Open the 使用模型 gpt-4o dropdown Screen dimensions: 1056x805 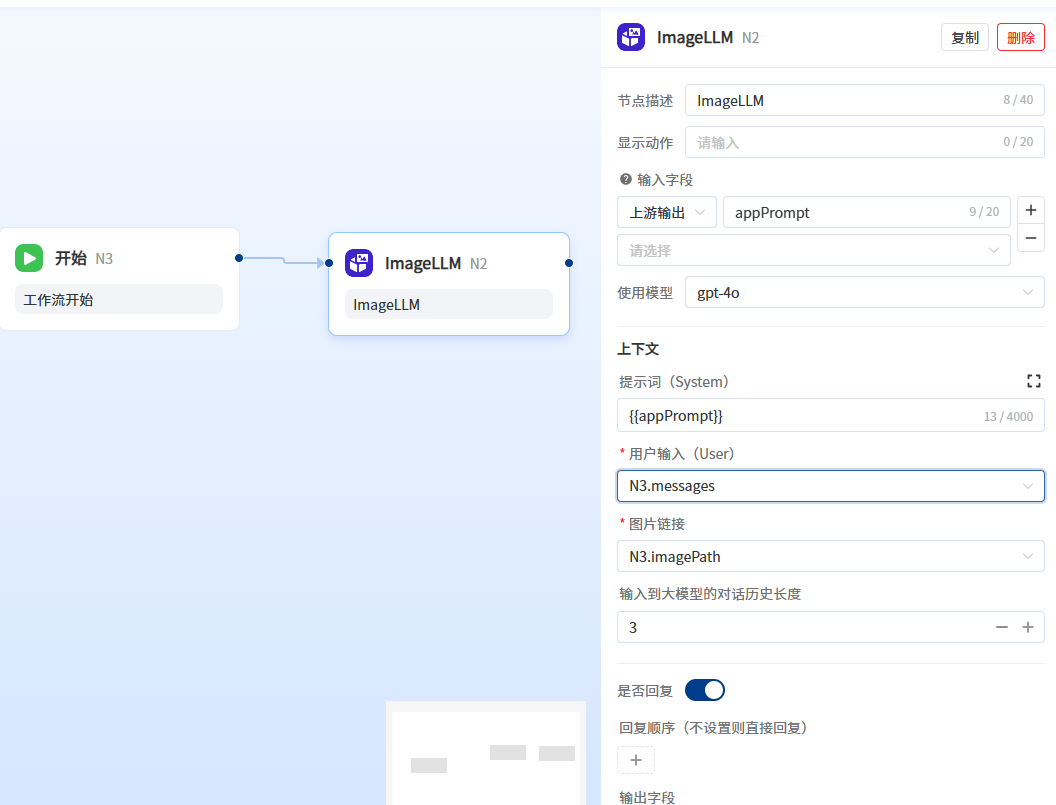click(864, 293)
